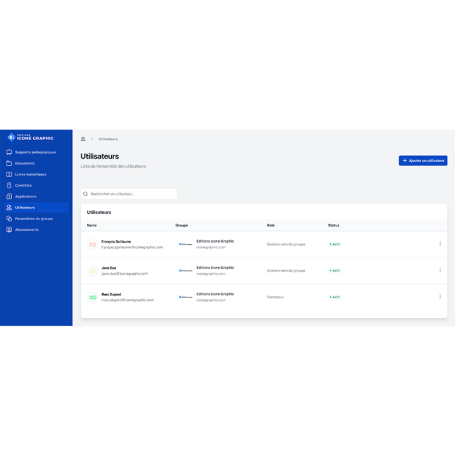
Task: Click Ajouter un utilisateur button
Action: click(423, 161)
